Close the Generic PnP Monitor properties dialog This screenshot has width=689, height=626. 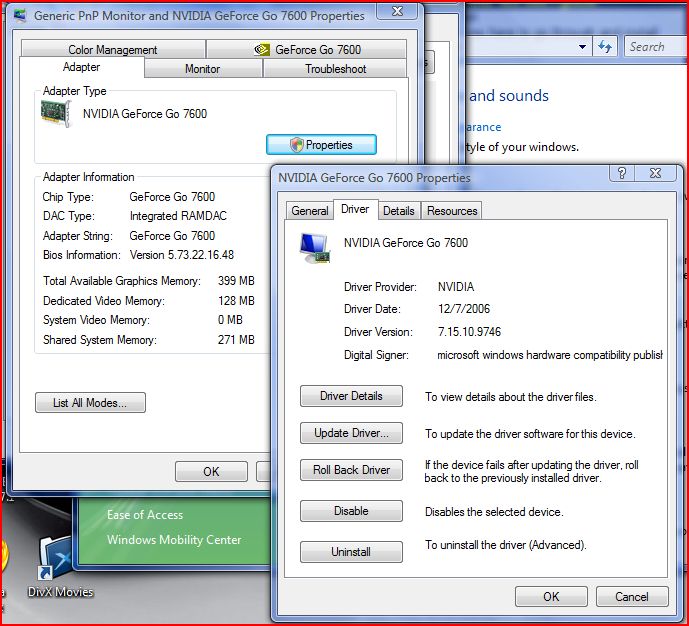coord(397,11)
